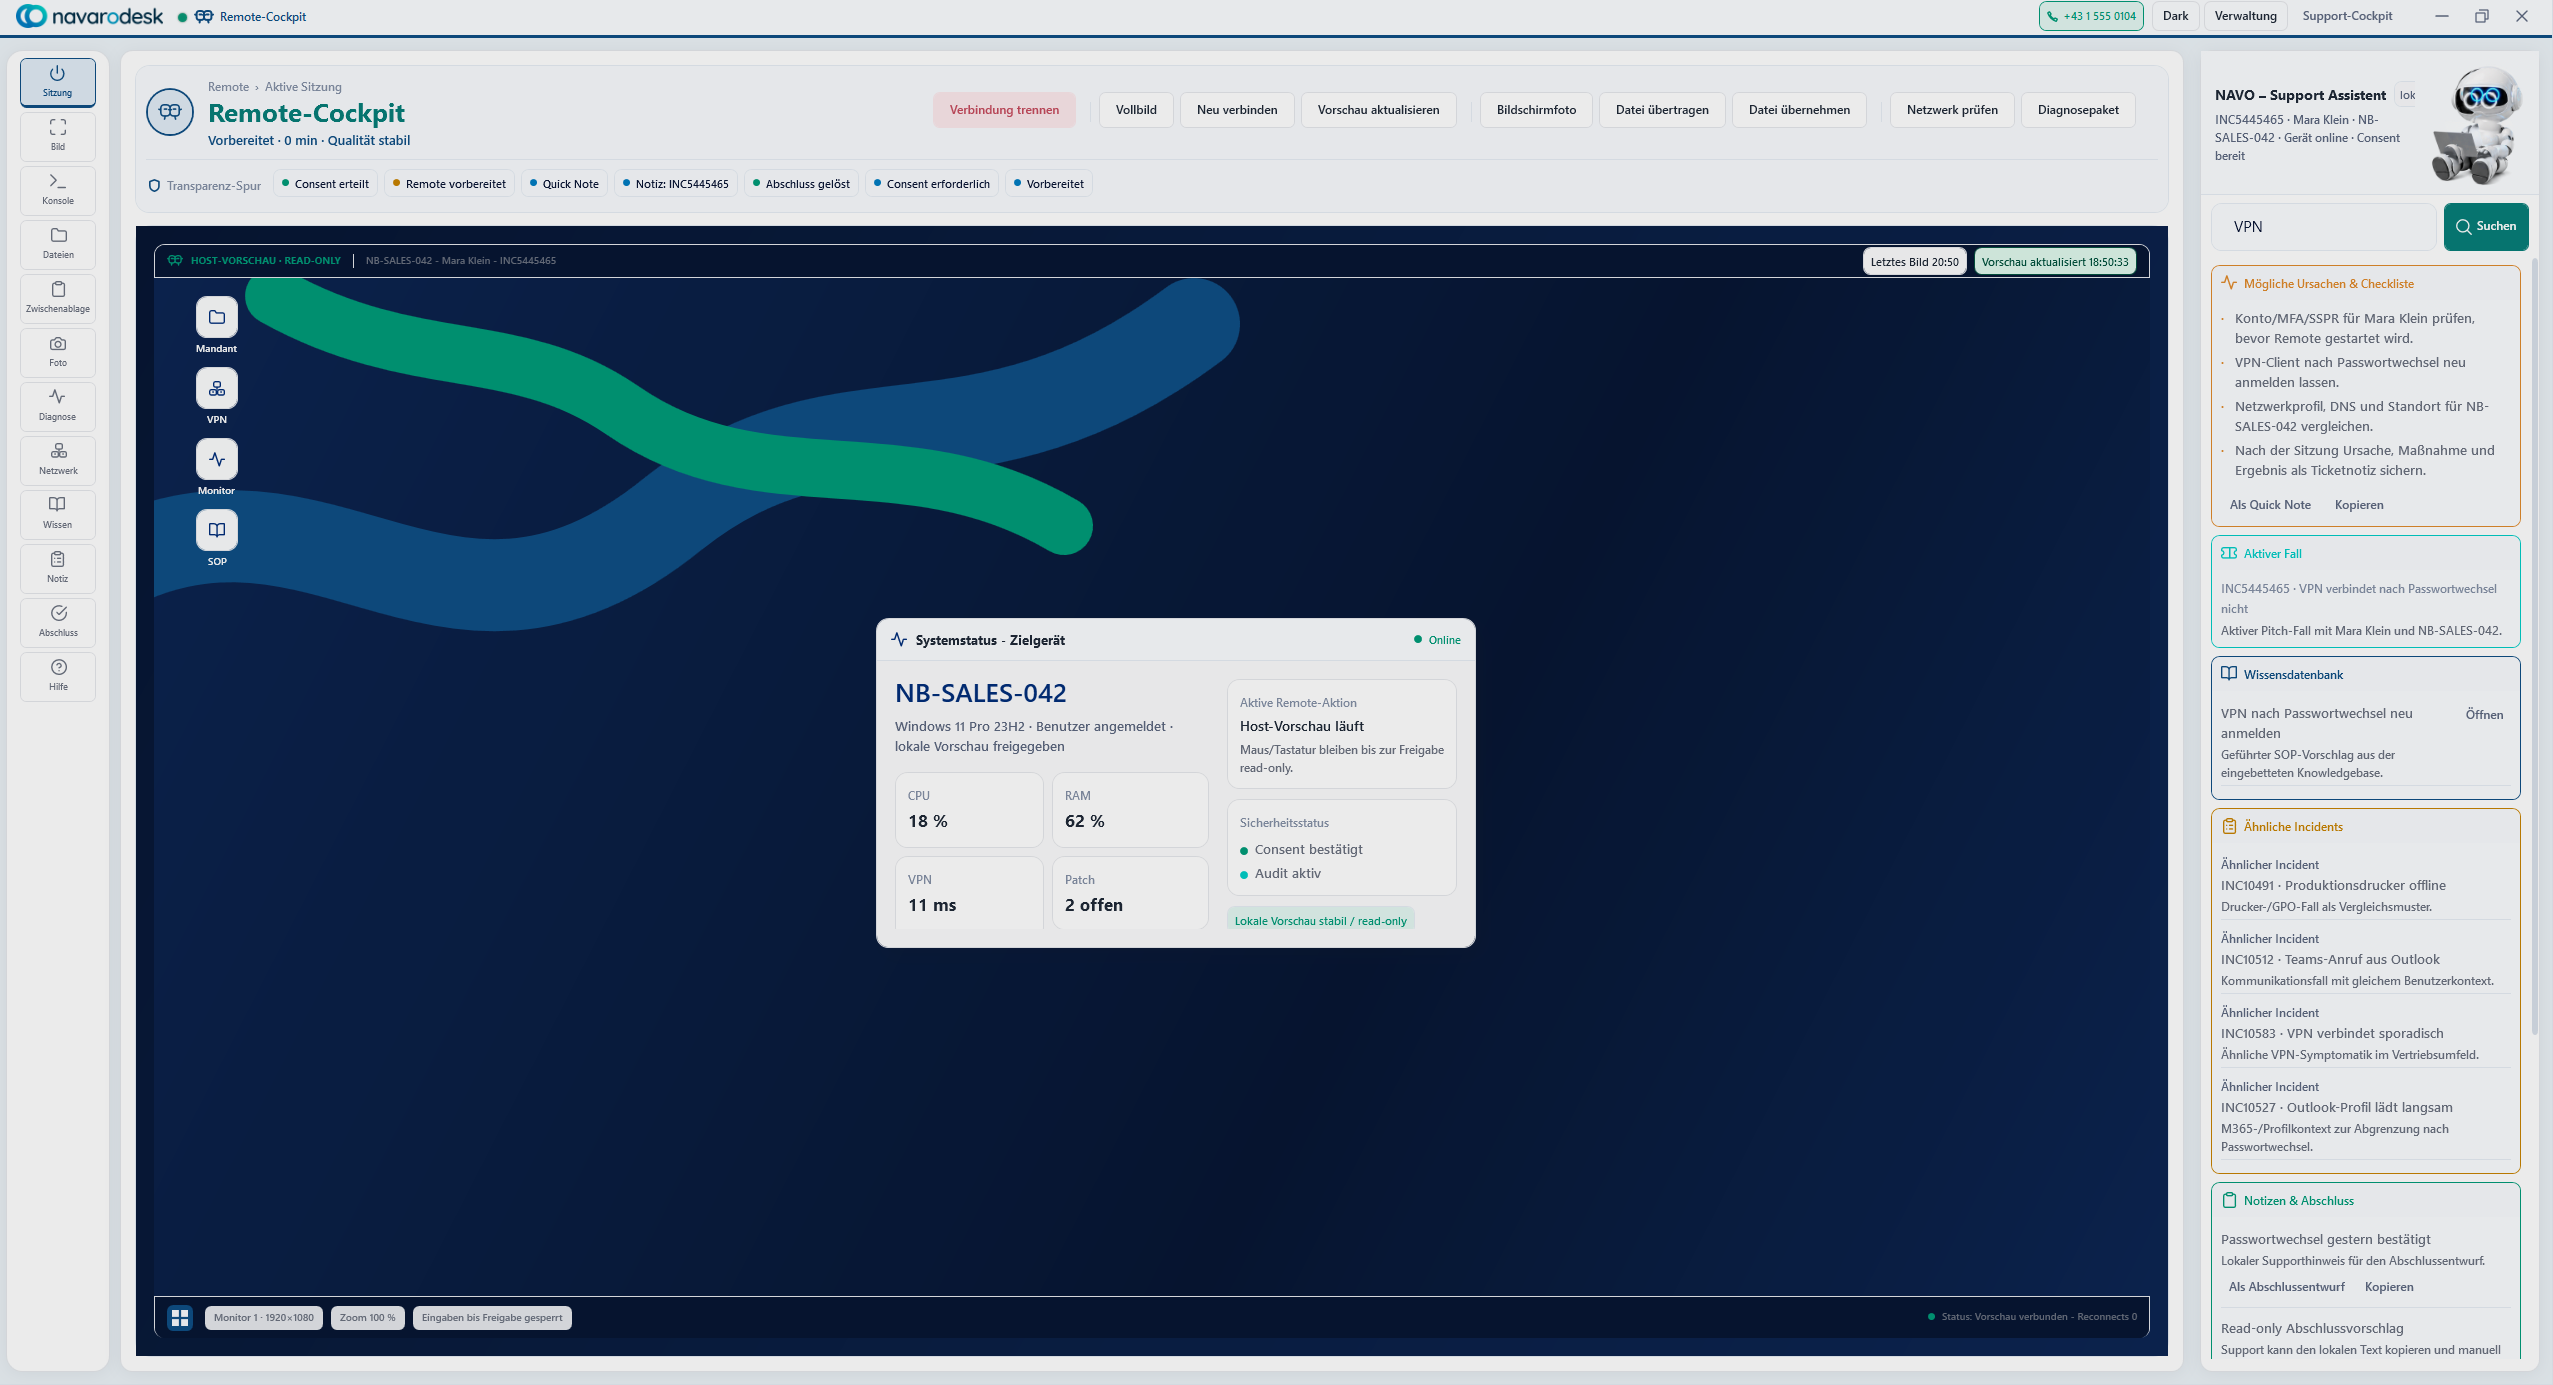The height and width of the screenshot is (1385, 2553).
Task: Click the Quick Note chip
Action: [x=564, y=184]
